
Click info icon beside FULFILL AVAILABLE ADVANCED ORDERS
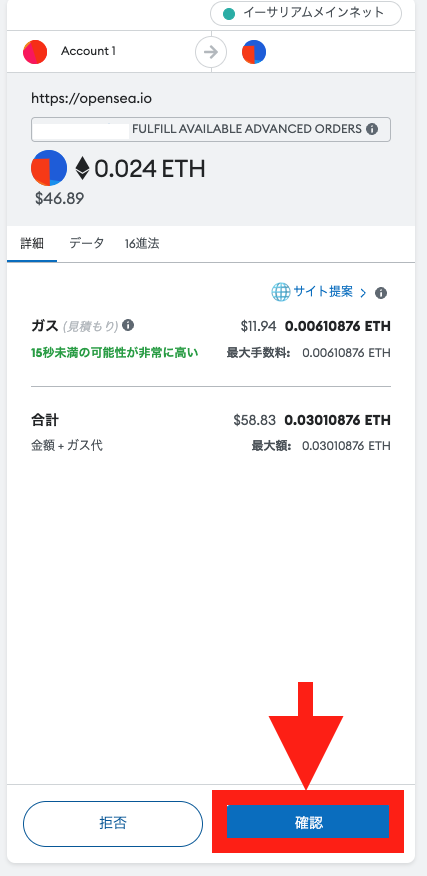tap(372, 129)
